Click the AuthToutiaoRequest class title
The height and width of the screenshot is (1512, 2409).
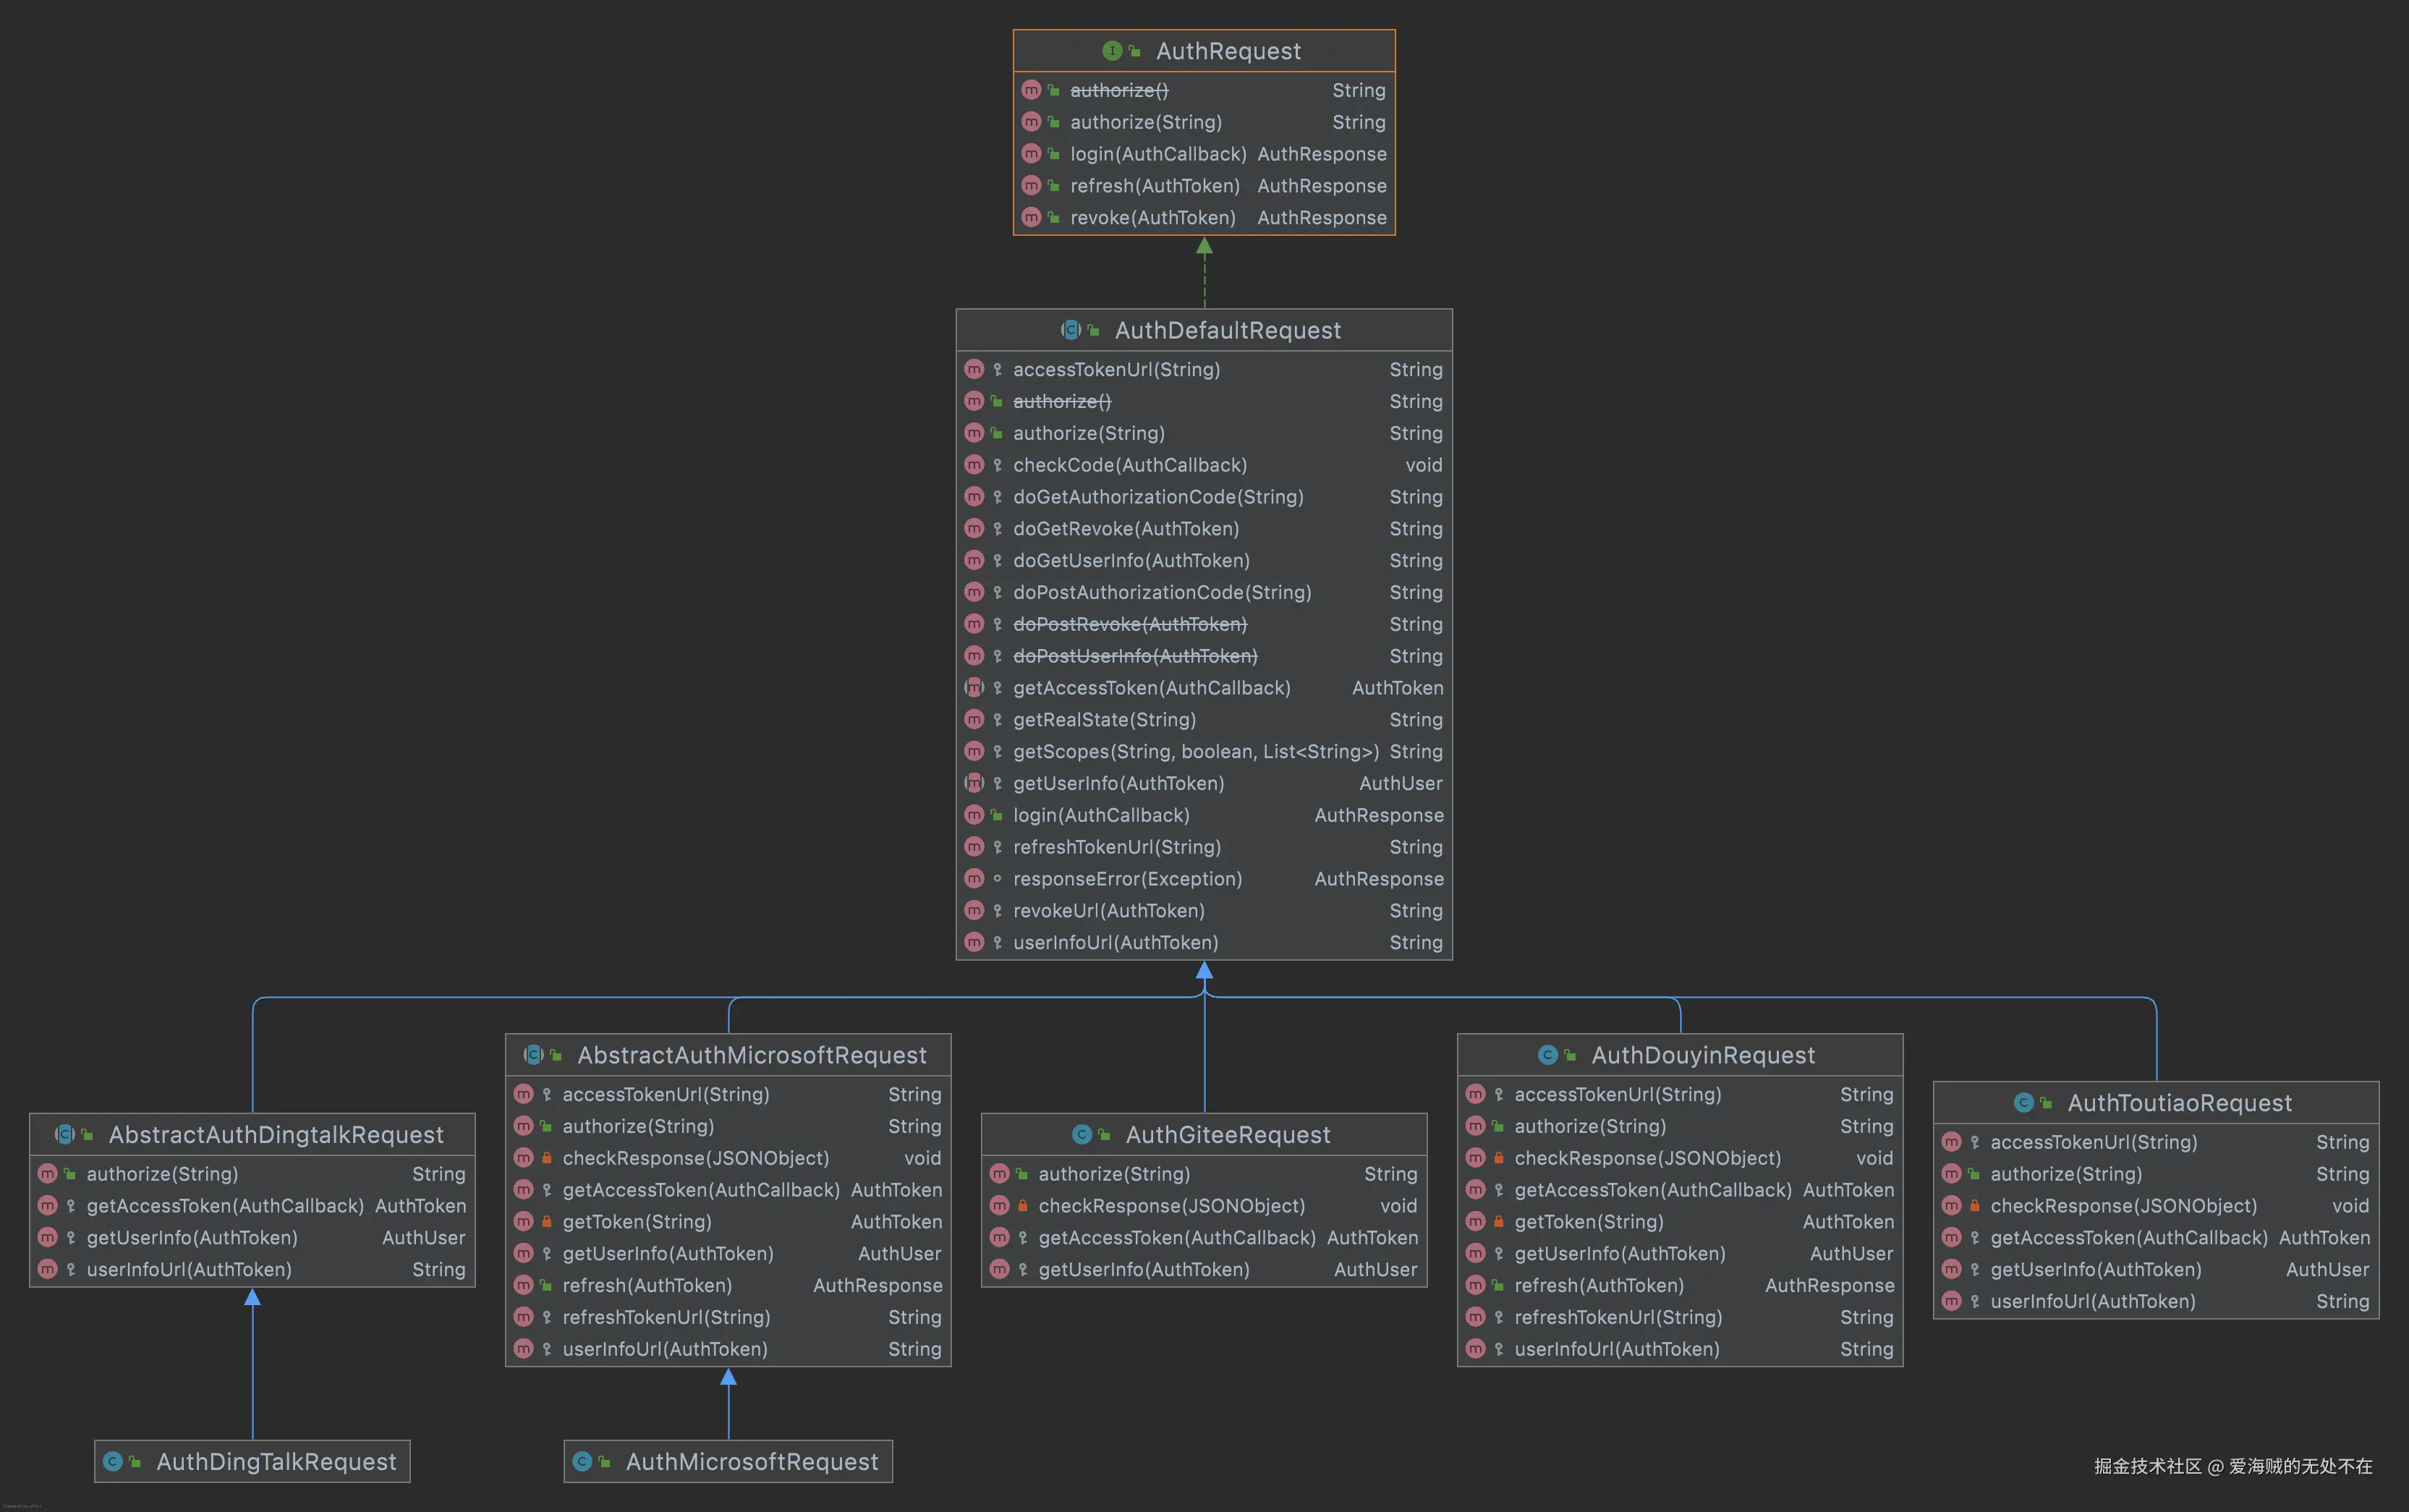click(2179, 1102)
